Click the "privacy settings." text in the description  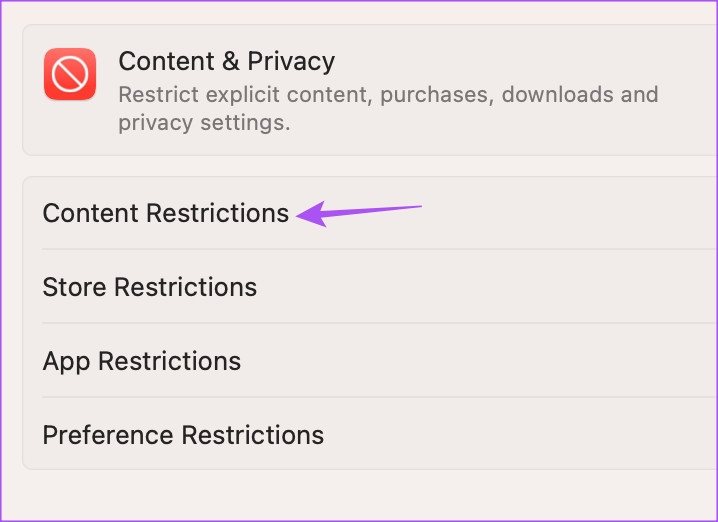pos(204,123)
